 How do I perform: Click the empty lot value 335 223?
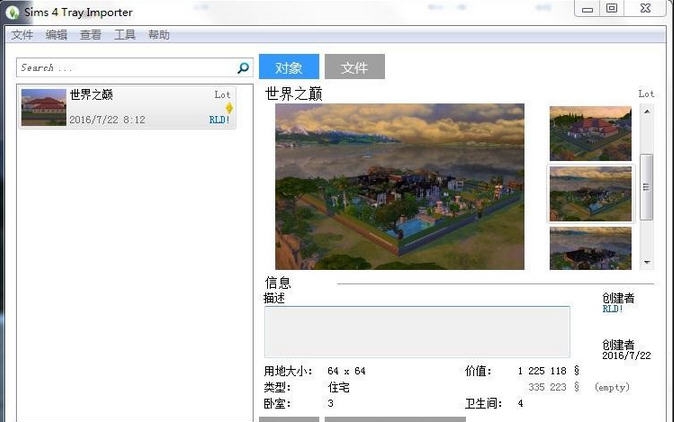547,387
